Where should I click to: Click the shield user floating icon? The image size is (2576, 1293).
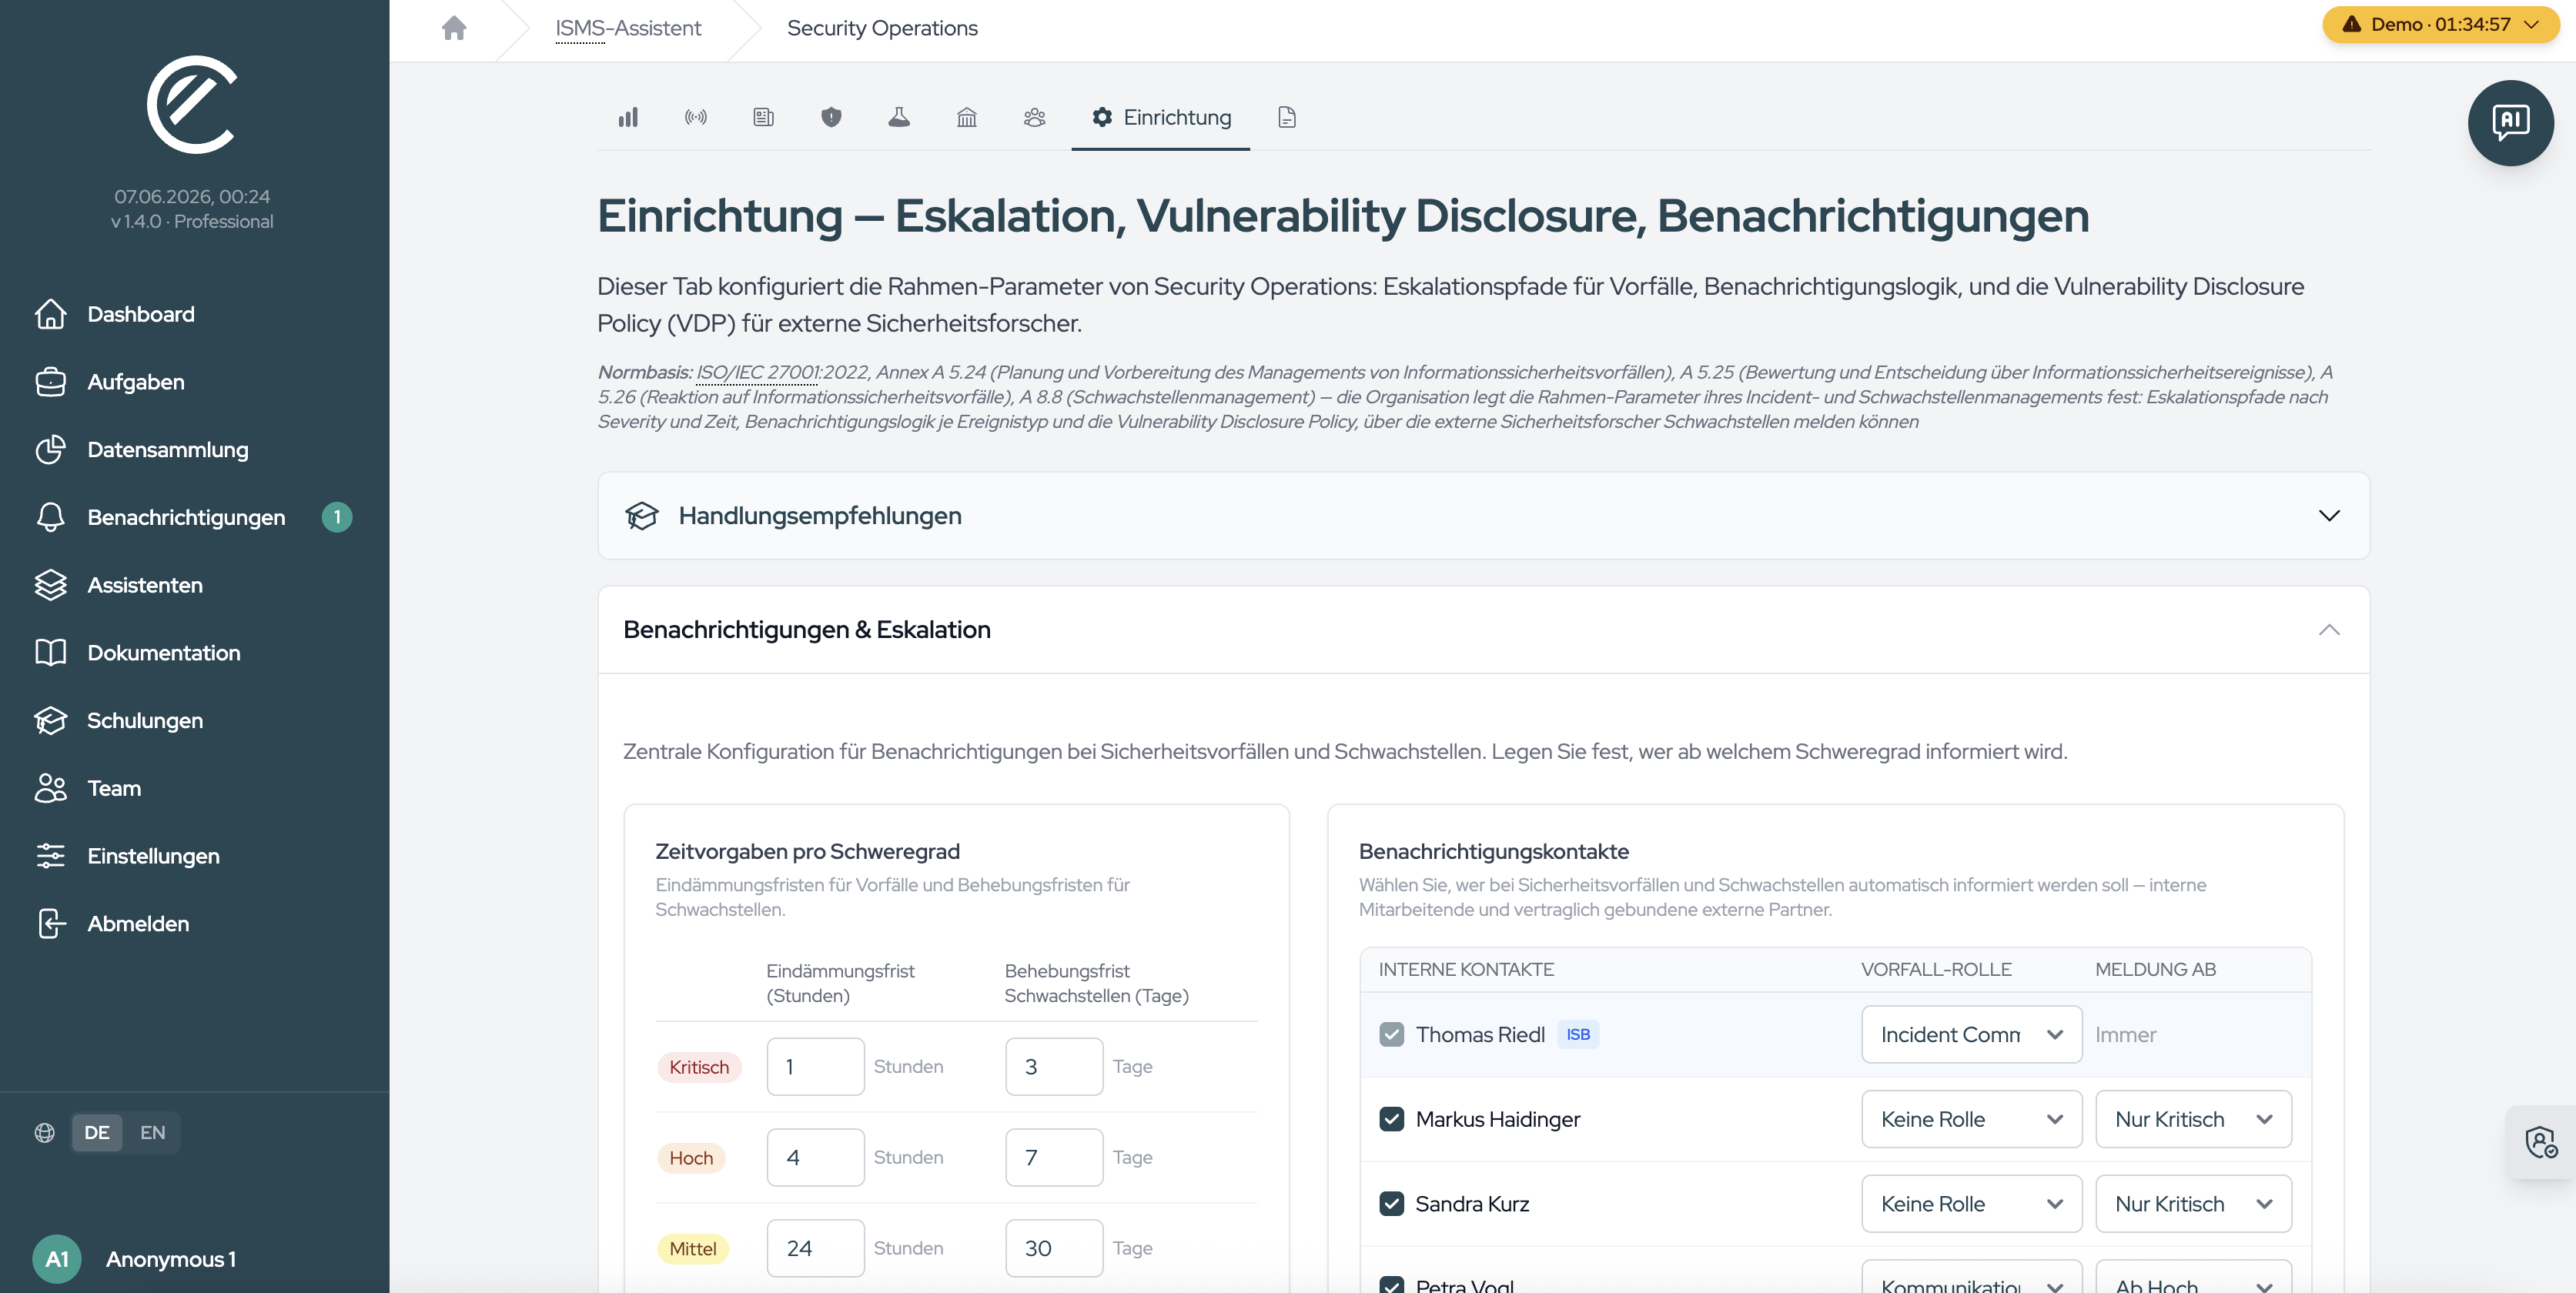pyautogui.click(x=2541, y=1142)
